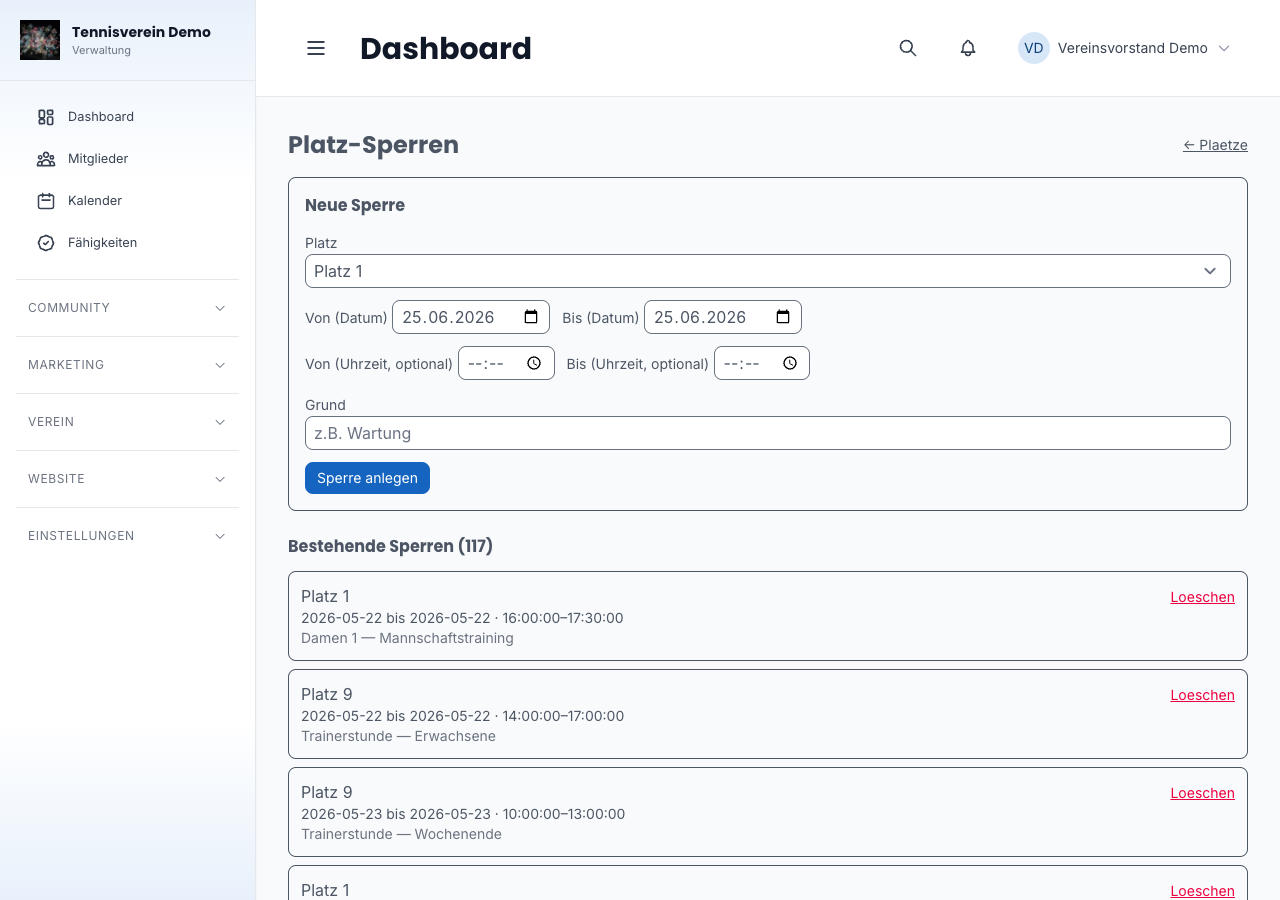Delete the Trainerstunde Erwachsene block

(x=1202, y=695)
